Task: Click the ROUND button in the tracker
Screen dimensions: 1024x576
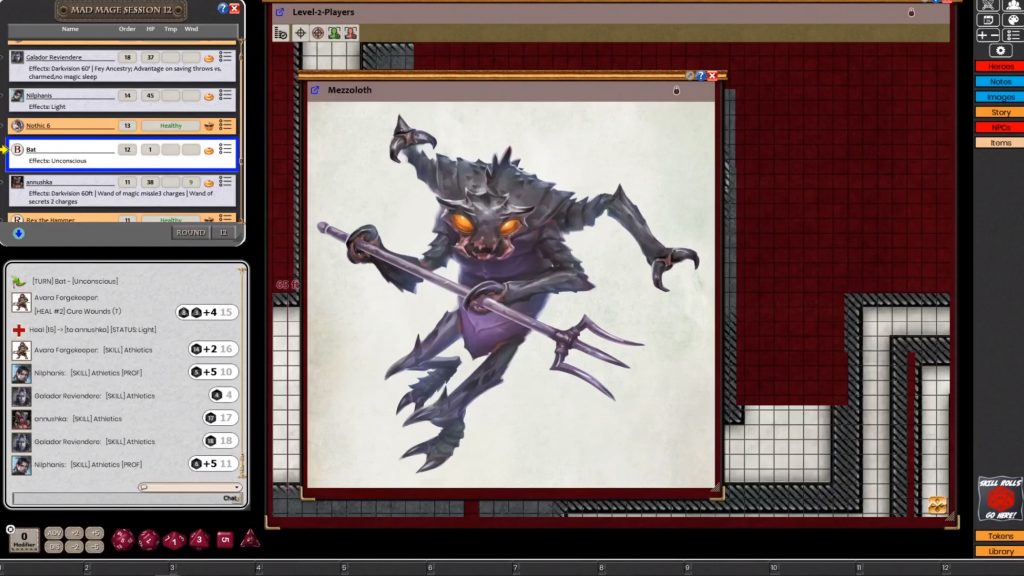Action: pos(191,232)
